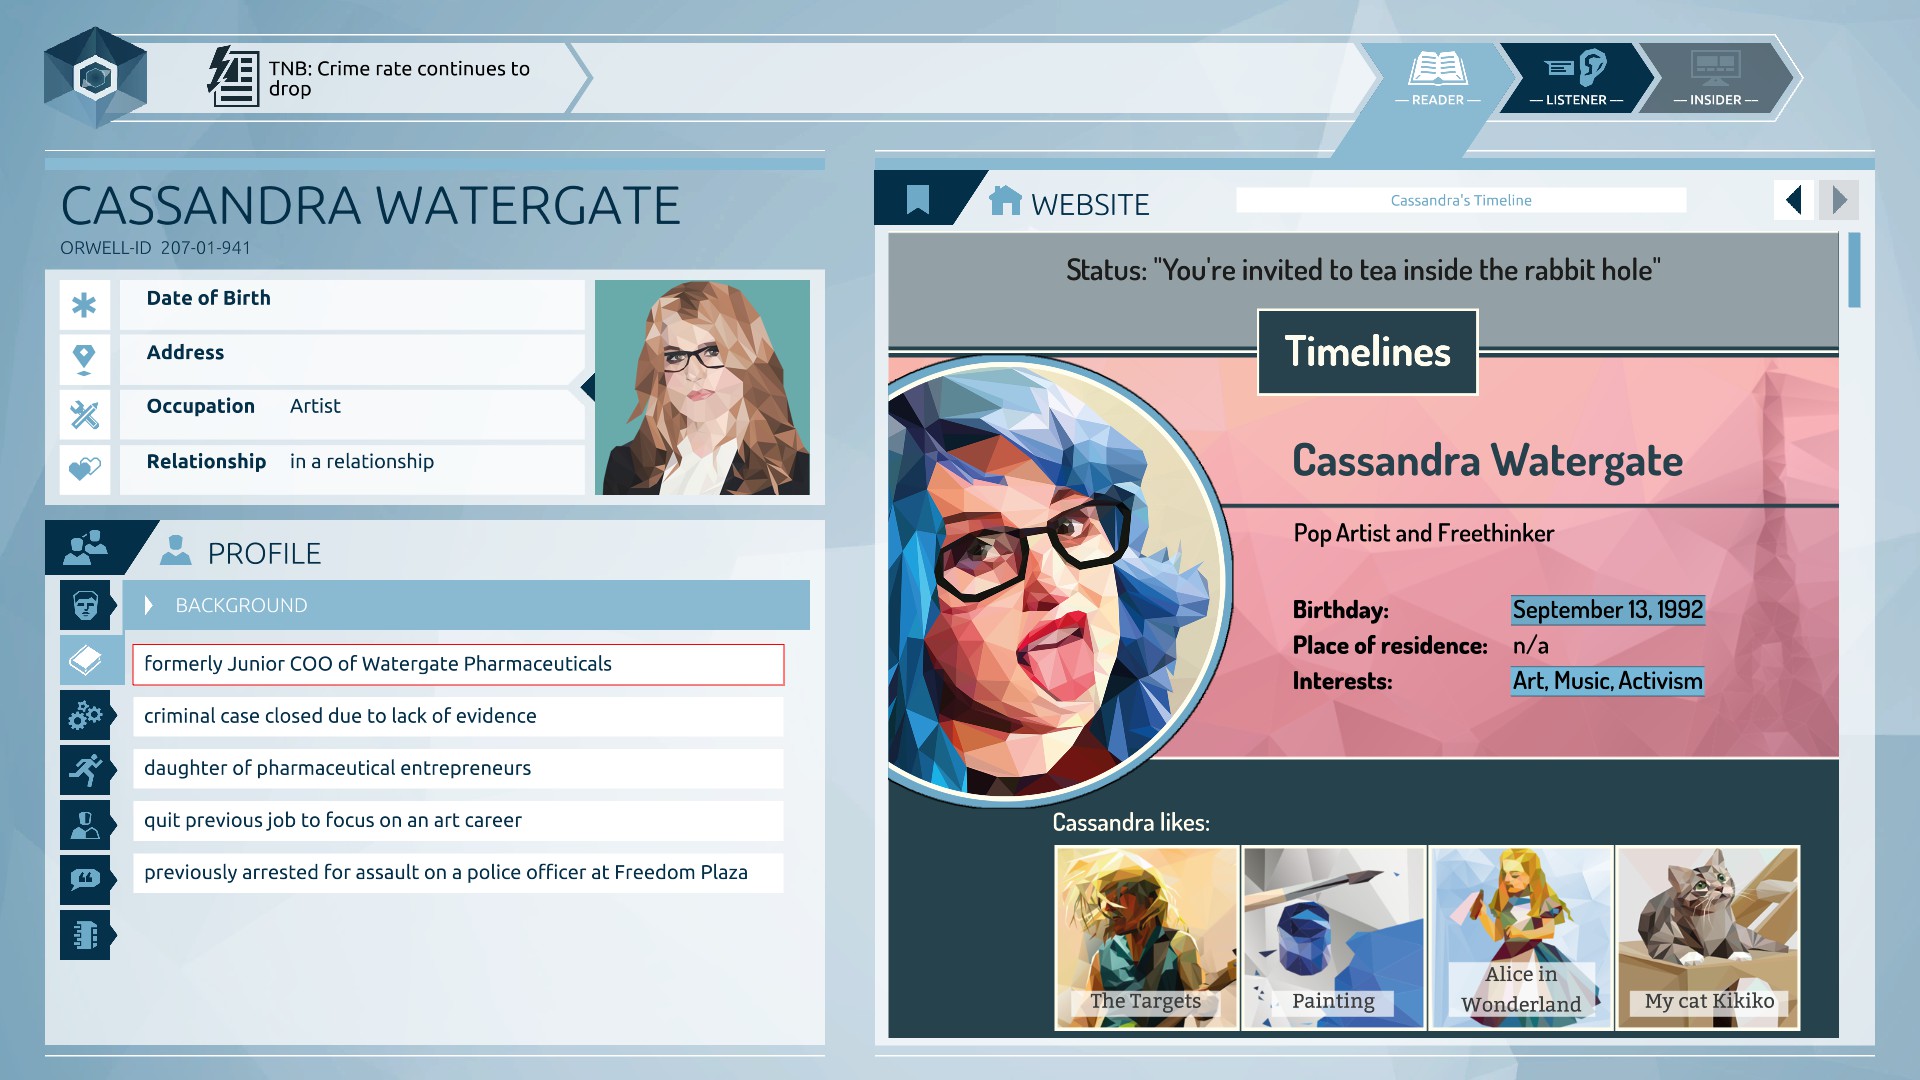Select the tag category icon in sidebar
Image resolution: width=1920 pixels, height=1080 pixels.
(85, 660)
